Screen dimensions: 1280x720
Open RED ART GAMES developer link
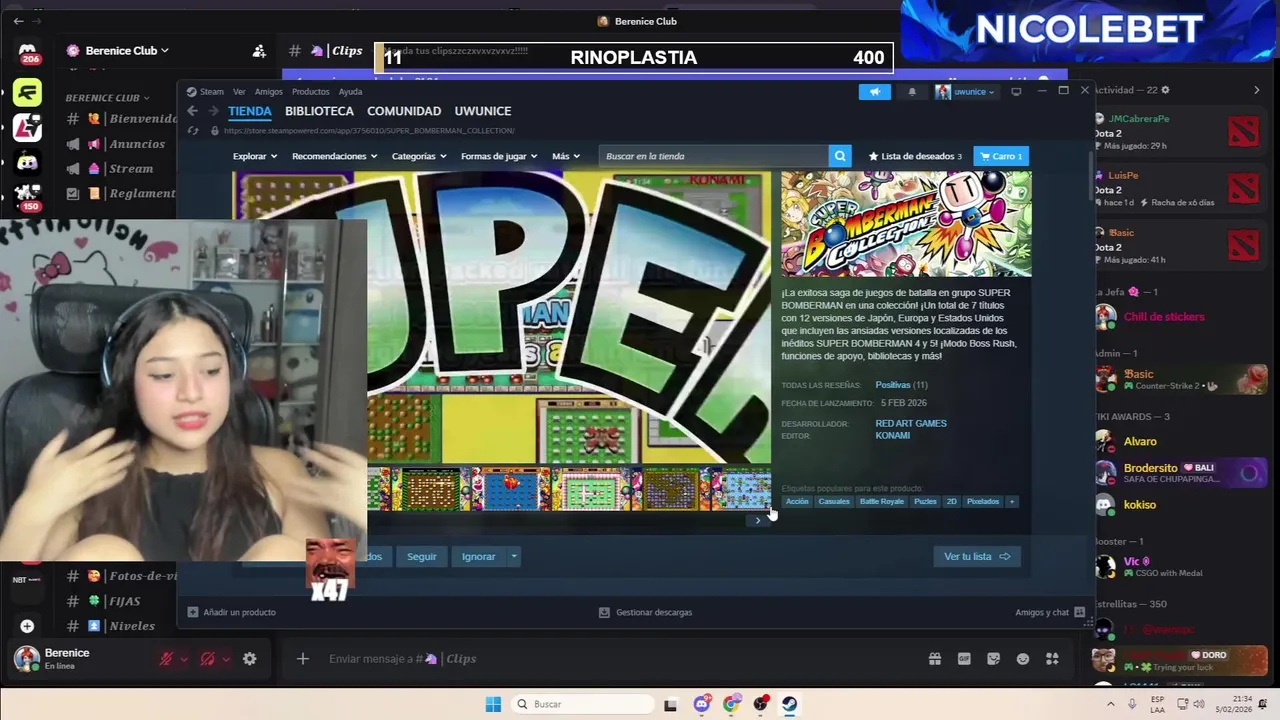tap(911, 423)
